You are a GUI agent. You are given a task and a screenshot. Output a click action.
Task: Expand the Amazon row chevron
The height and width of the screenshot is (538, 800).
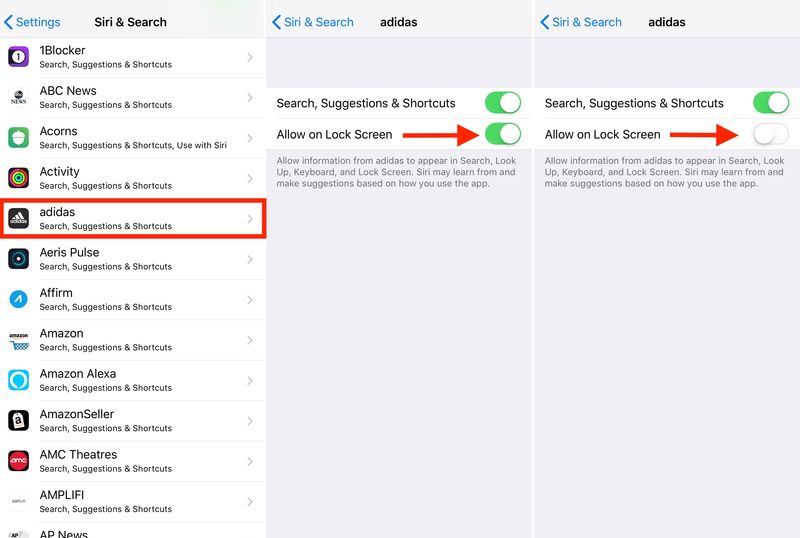point(249,340)
